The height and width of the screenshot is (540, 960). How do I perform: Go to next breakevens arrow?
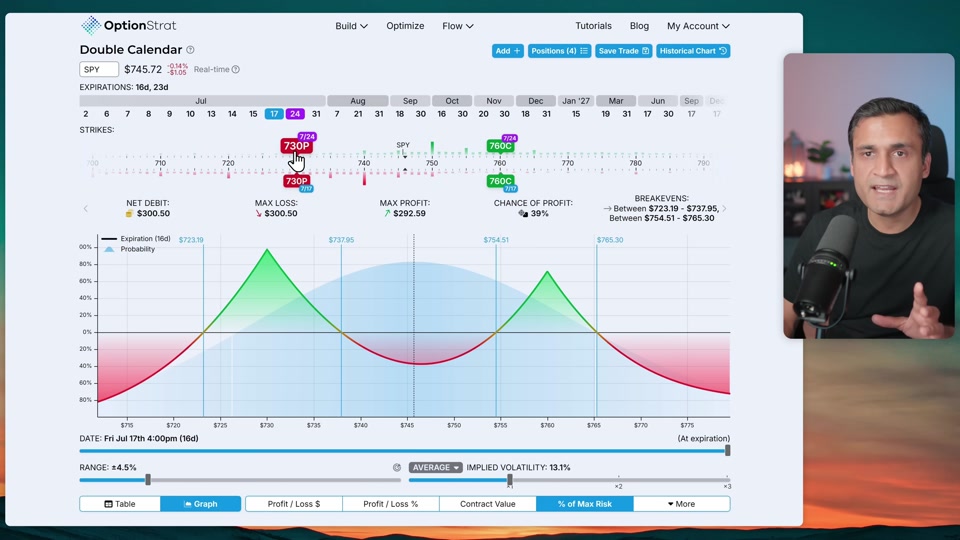724,209
